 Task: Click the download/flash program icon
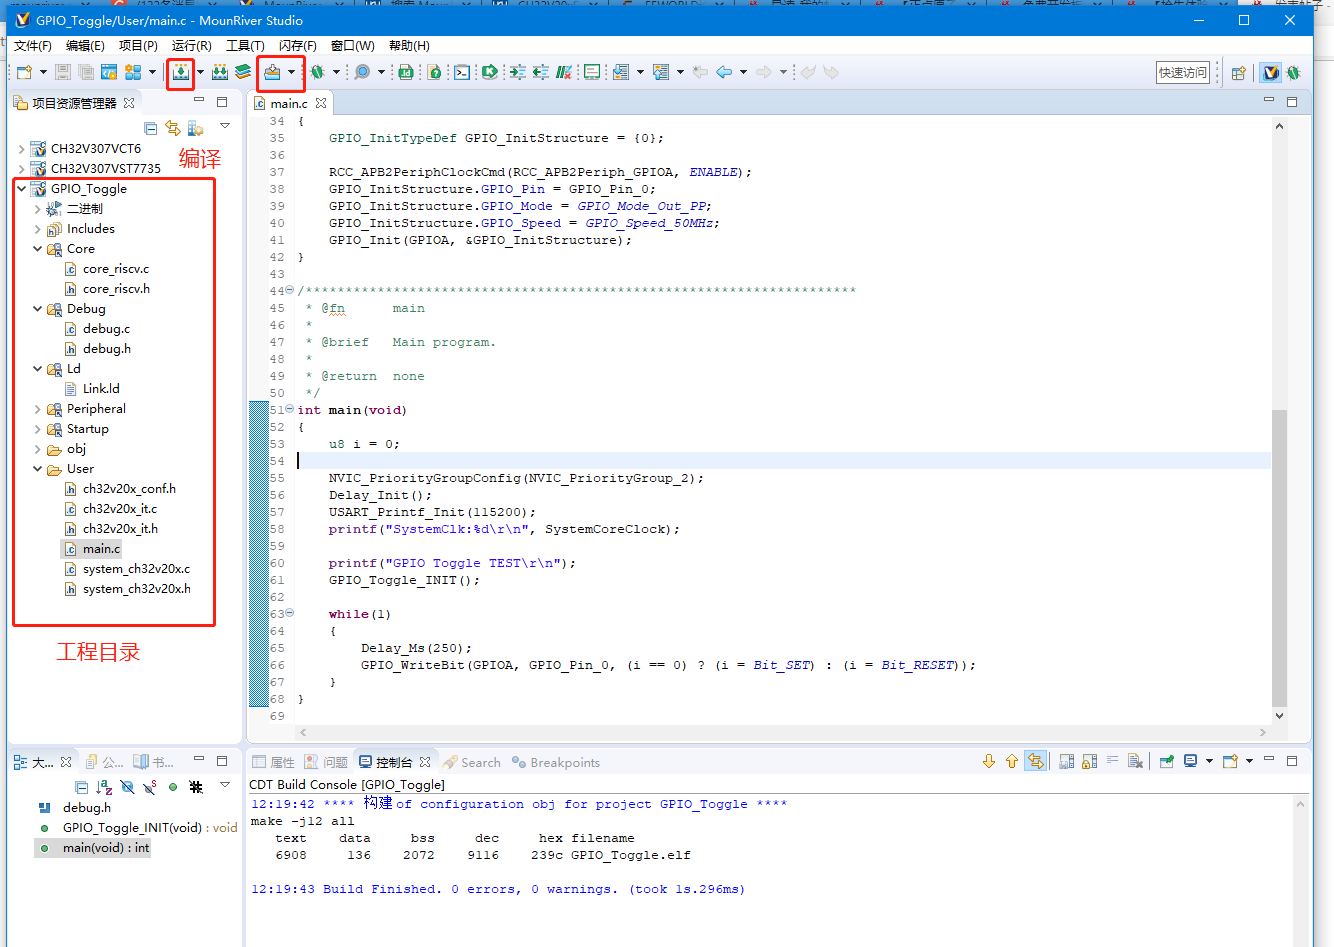pyautogui.click(x=272, y=72)
